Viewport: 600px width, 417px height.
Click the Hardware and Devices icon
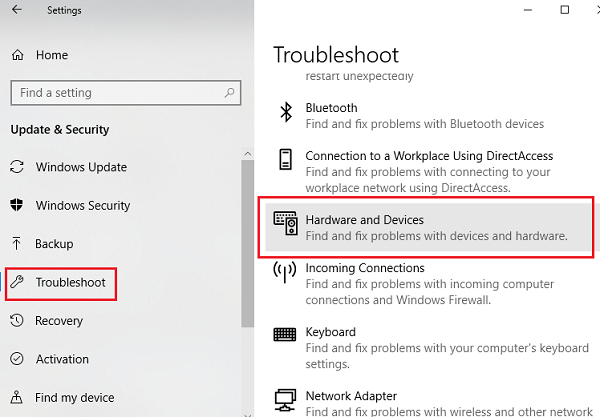coord(285,223)
